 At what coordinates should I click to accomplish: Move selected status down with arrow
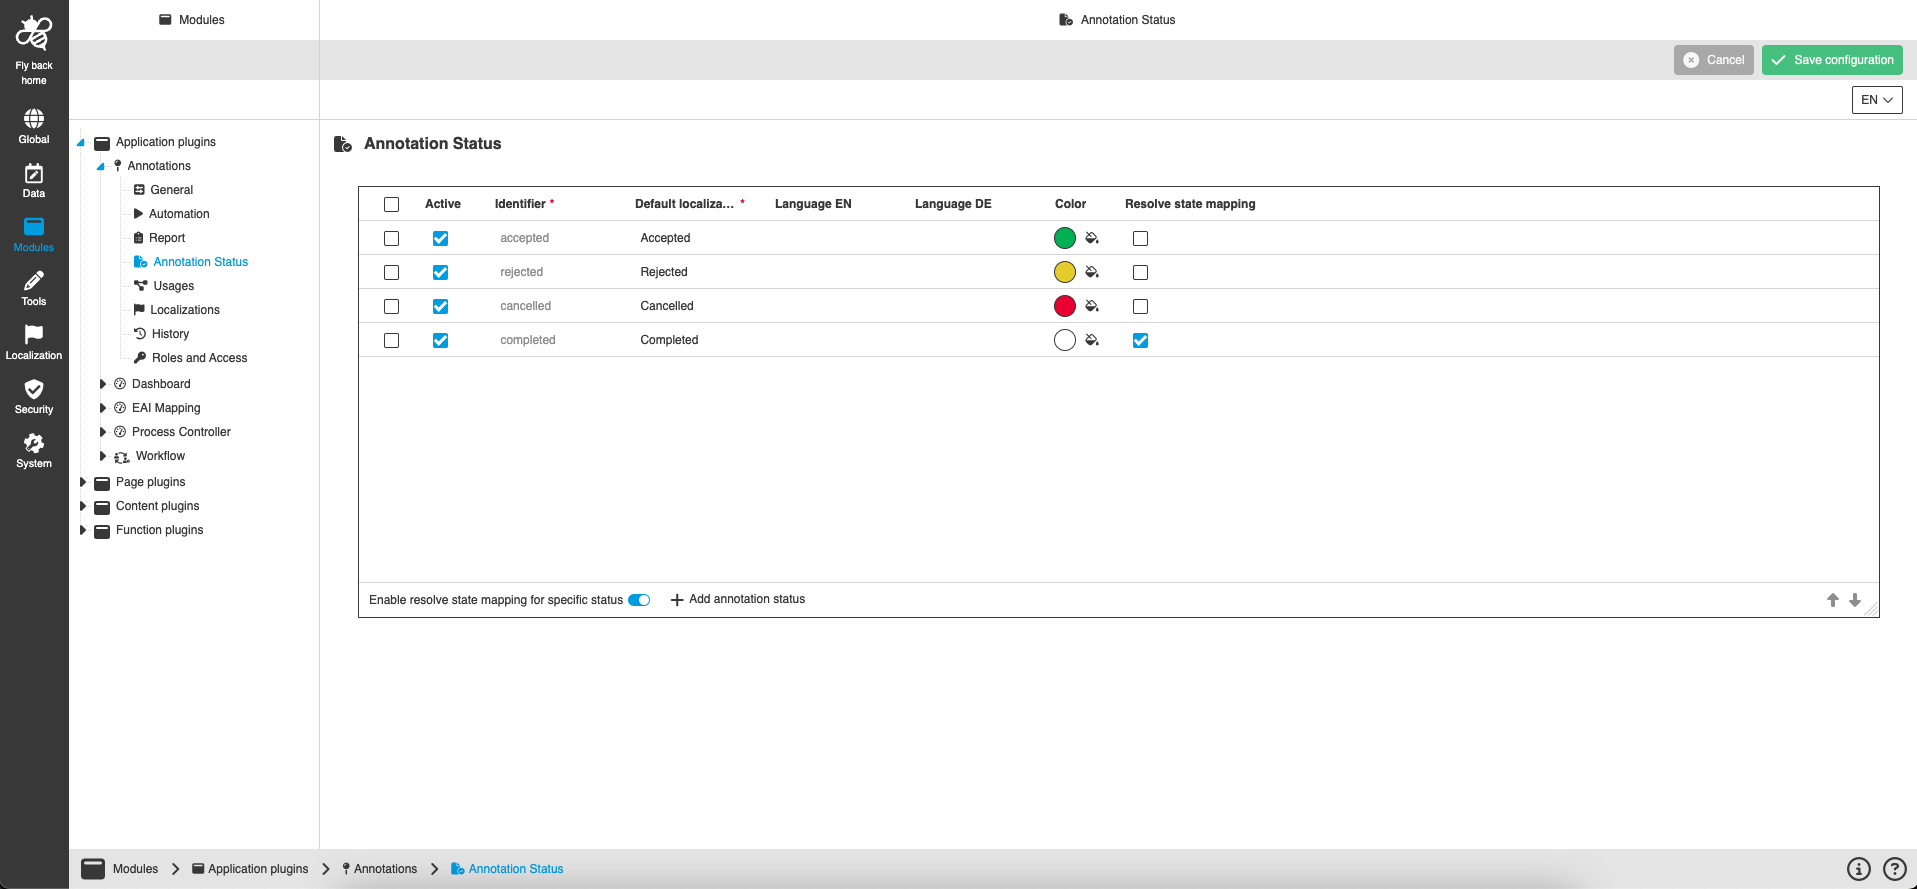1855,600
